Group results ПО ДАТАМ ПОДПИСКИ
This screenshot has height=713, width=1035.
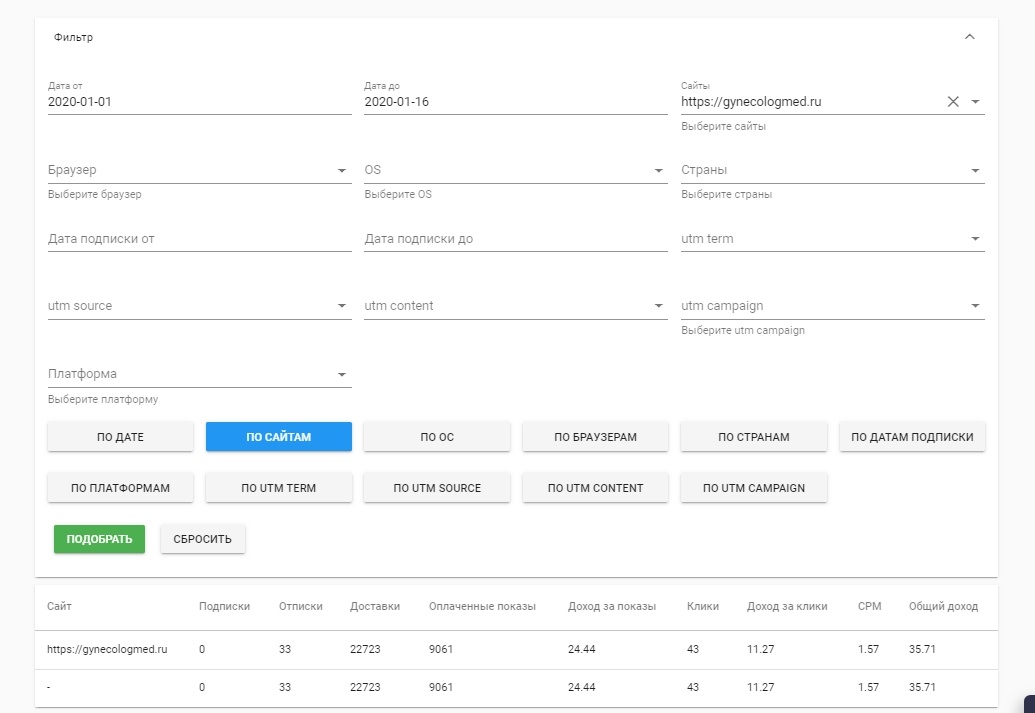coord(912,437)
